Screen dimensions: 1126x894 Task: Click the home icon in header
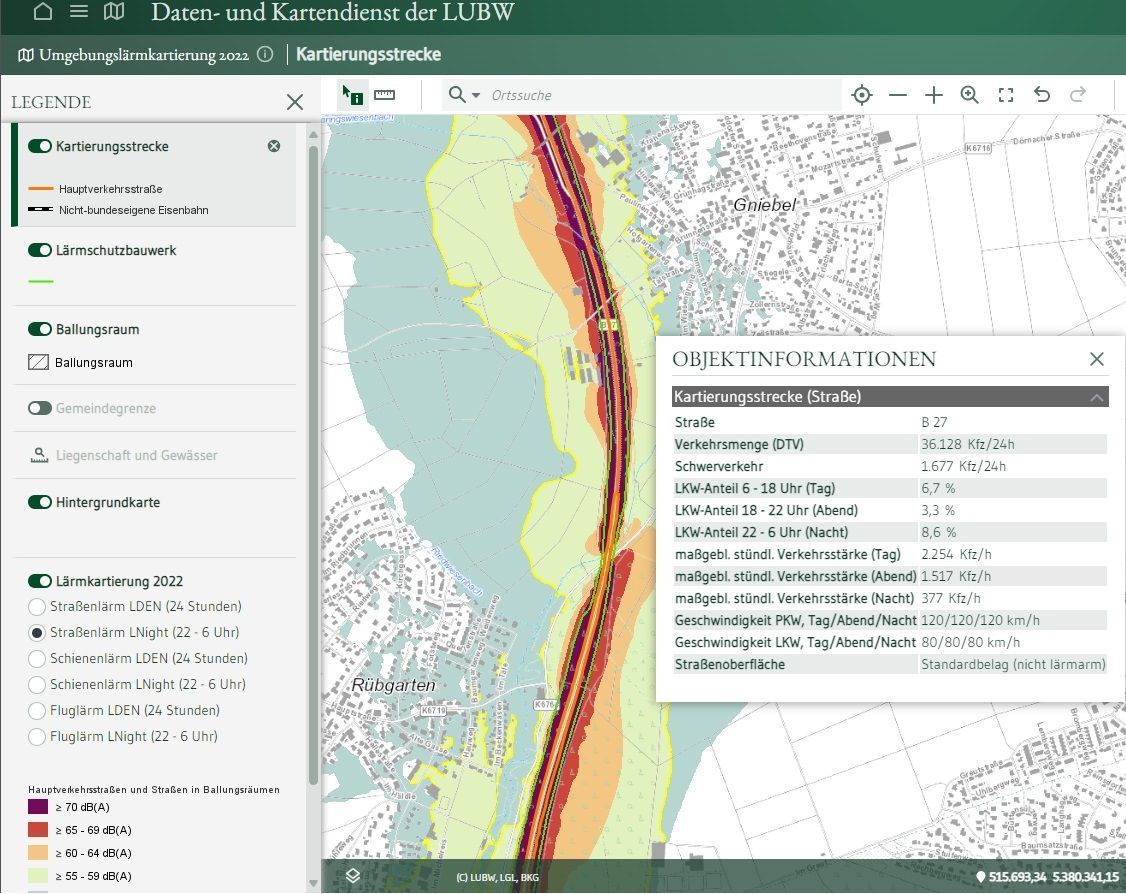point(43,12)
